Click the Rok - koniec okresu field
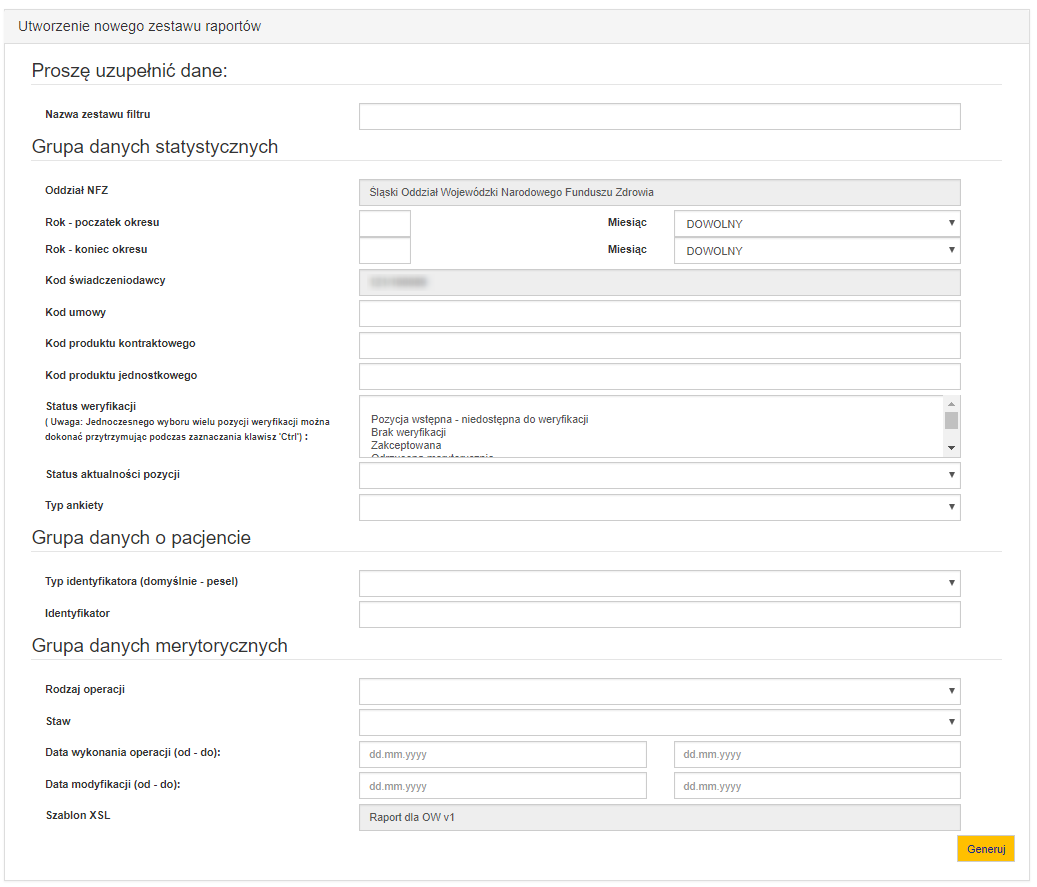 click(x=385, y=251)
